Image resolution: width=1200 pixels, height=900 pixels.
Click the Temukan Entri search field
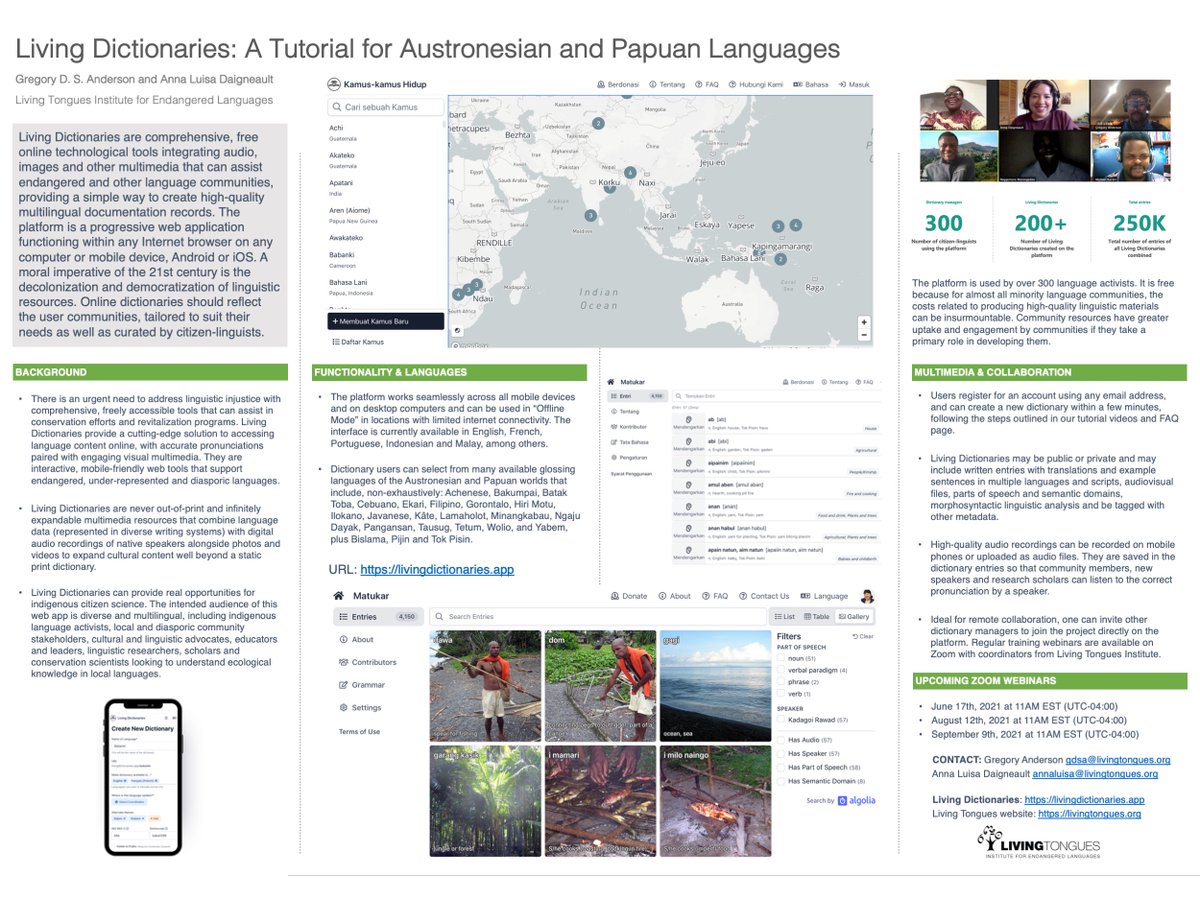pos(775,396)
